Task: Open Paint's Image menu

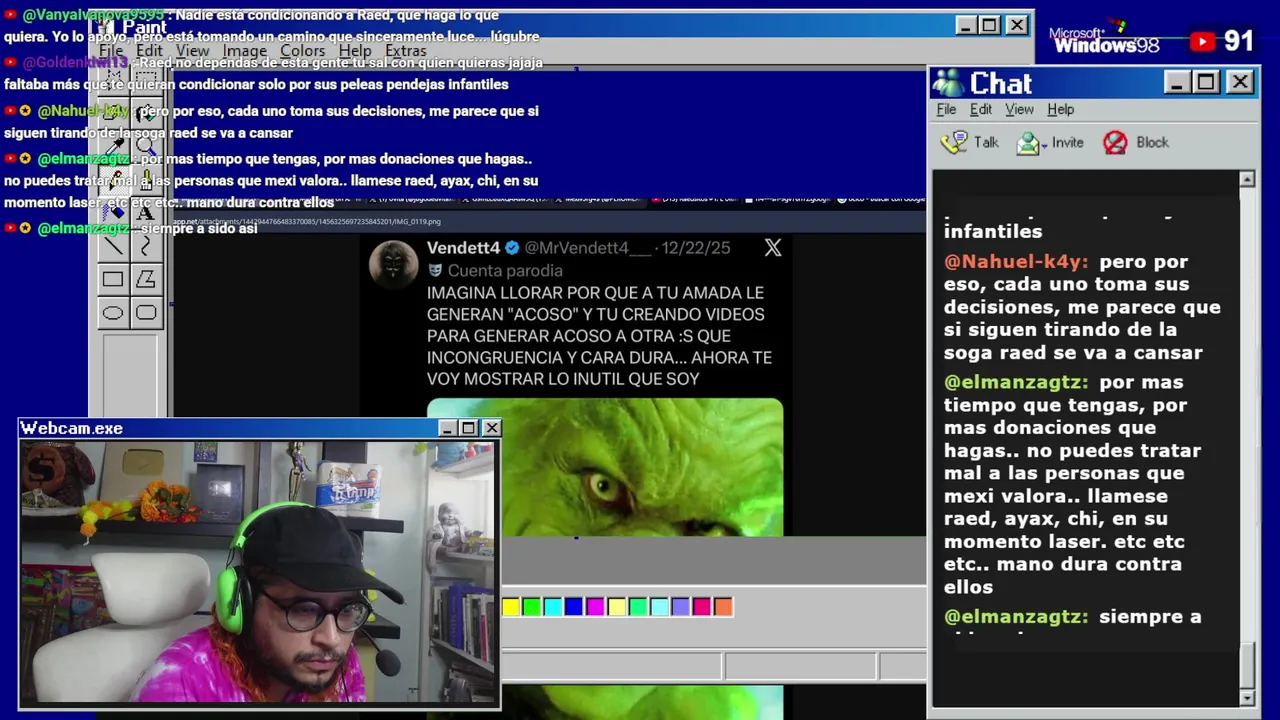Action: (x=245, y=51)
